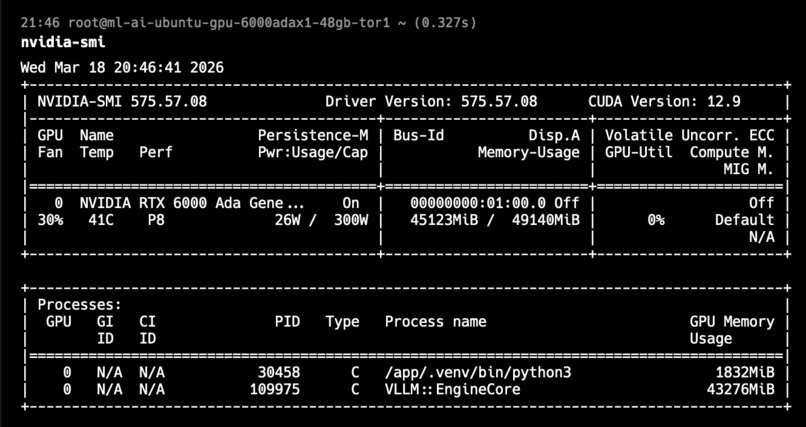Select the power usage 26W
The width and height of the screenshot is (806, 427).
[x=287, y=220]
